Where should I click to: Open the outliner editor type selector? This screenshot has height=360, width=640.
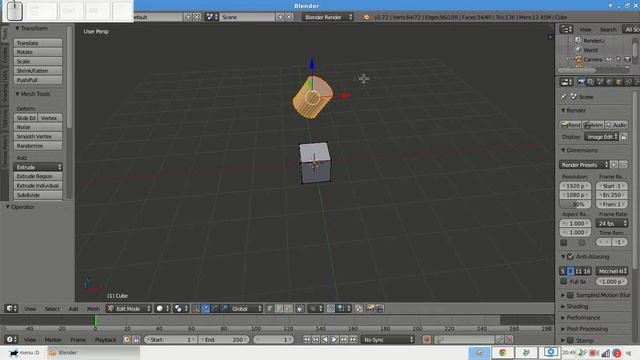pyautogui.click(x=566, y=29)
